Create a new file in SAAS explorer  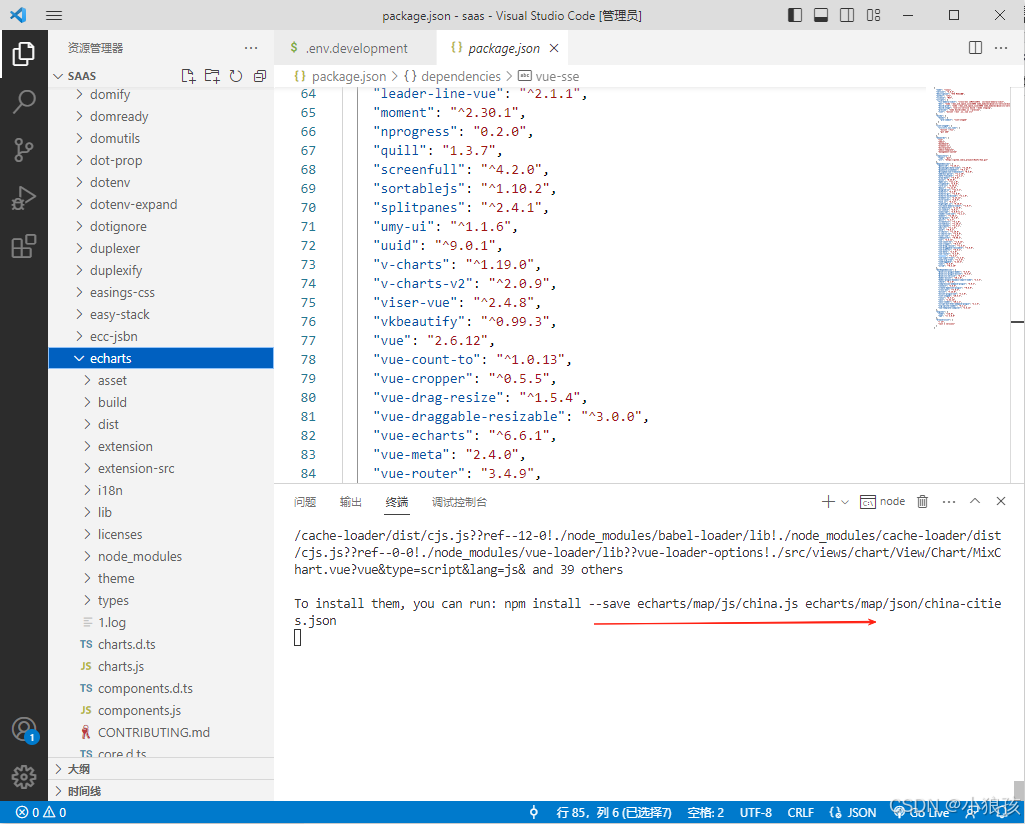click(x=188, y=76)
